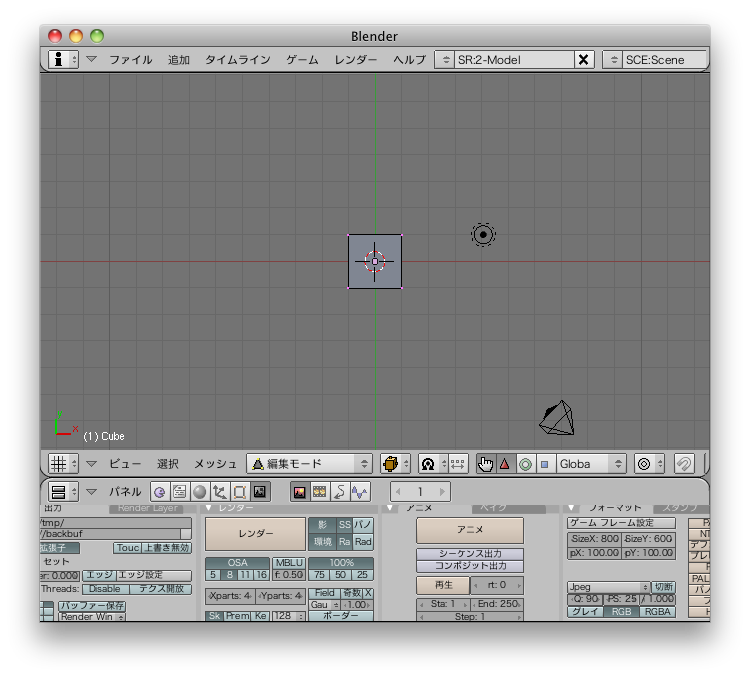
Task: Open the Scene context picture icon
Action: (x=260, y=492)
